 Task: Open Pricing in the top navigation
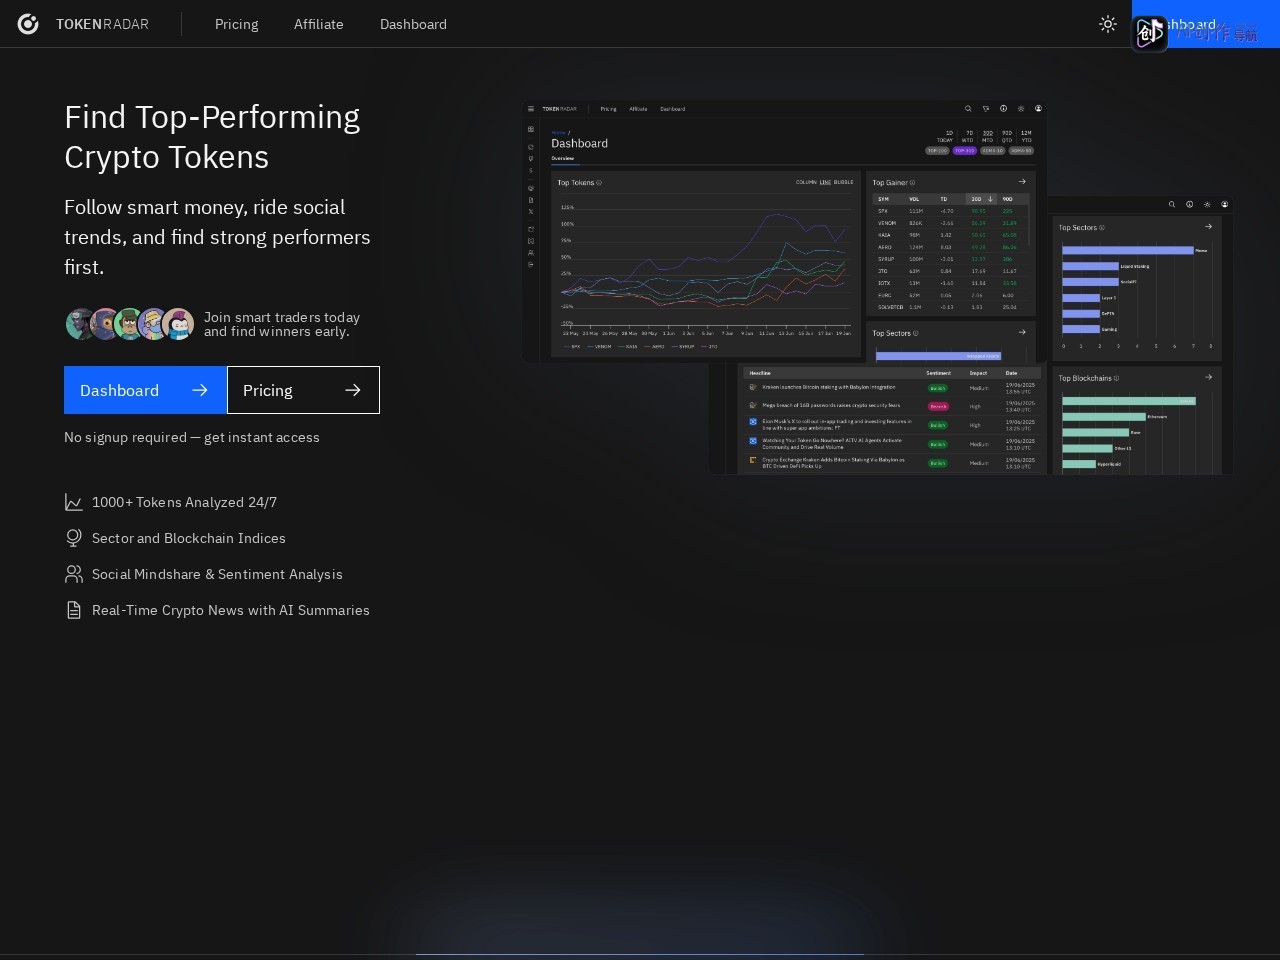pos(236,24)
